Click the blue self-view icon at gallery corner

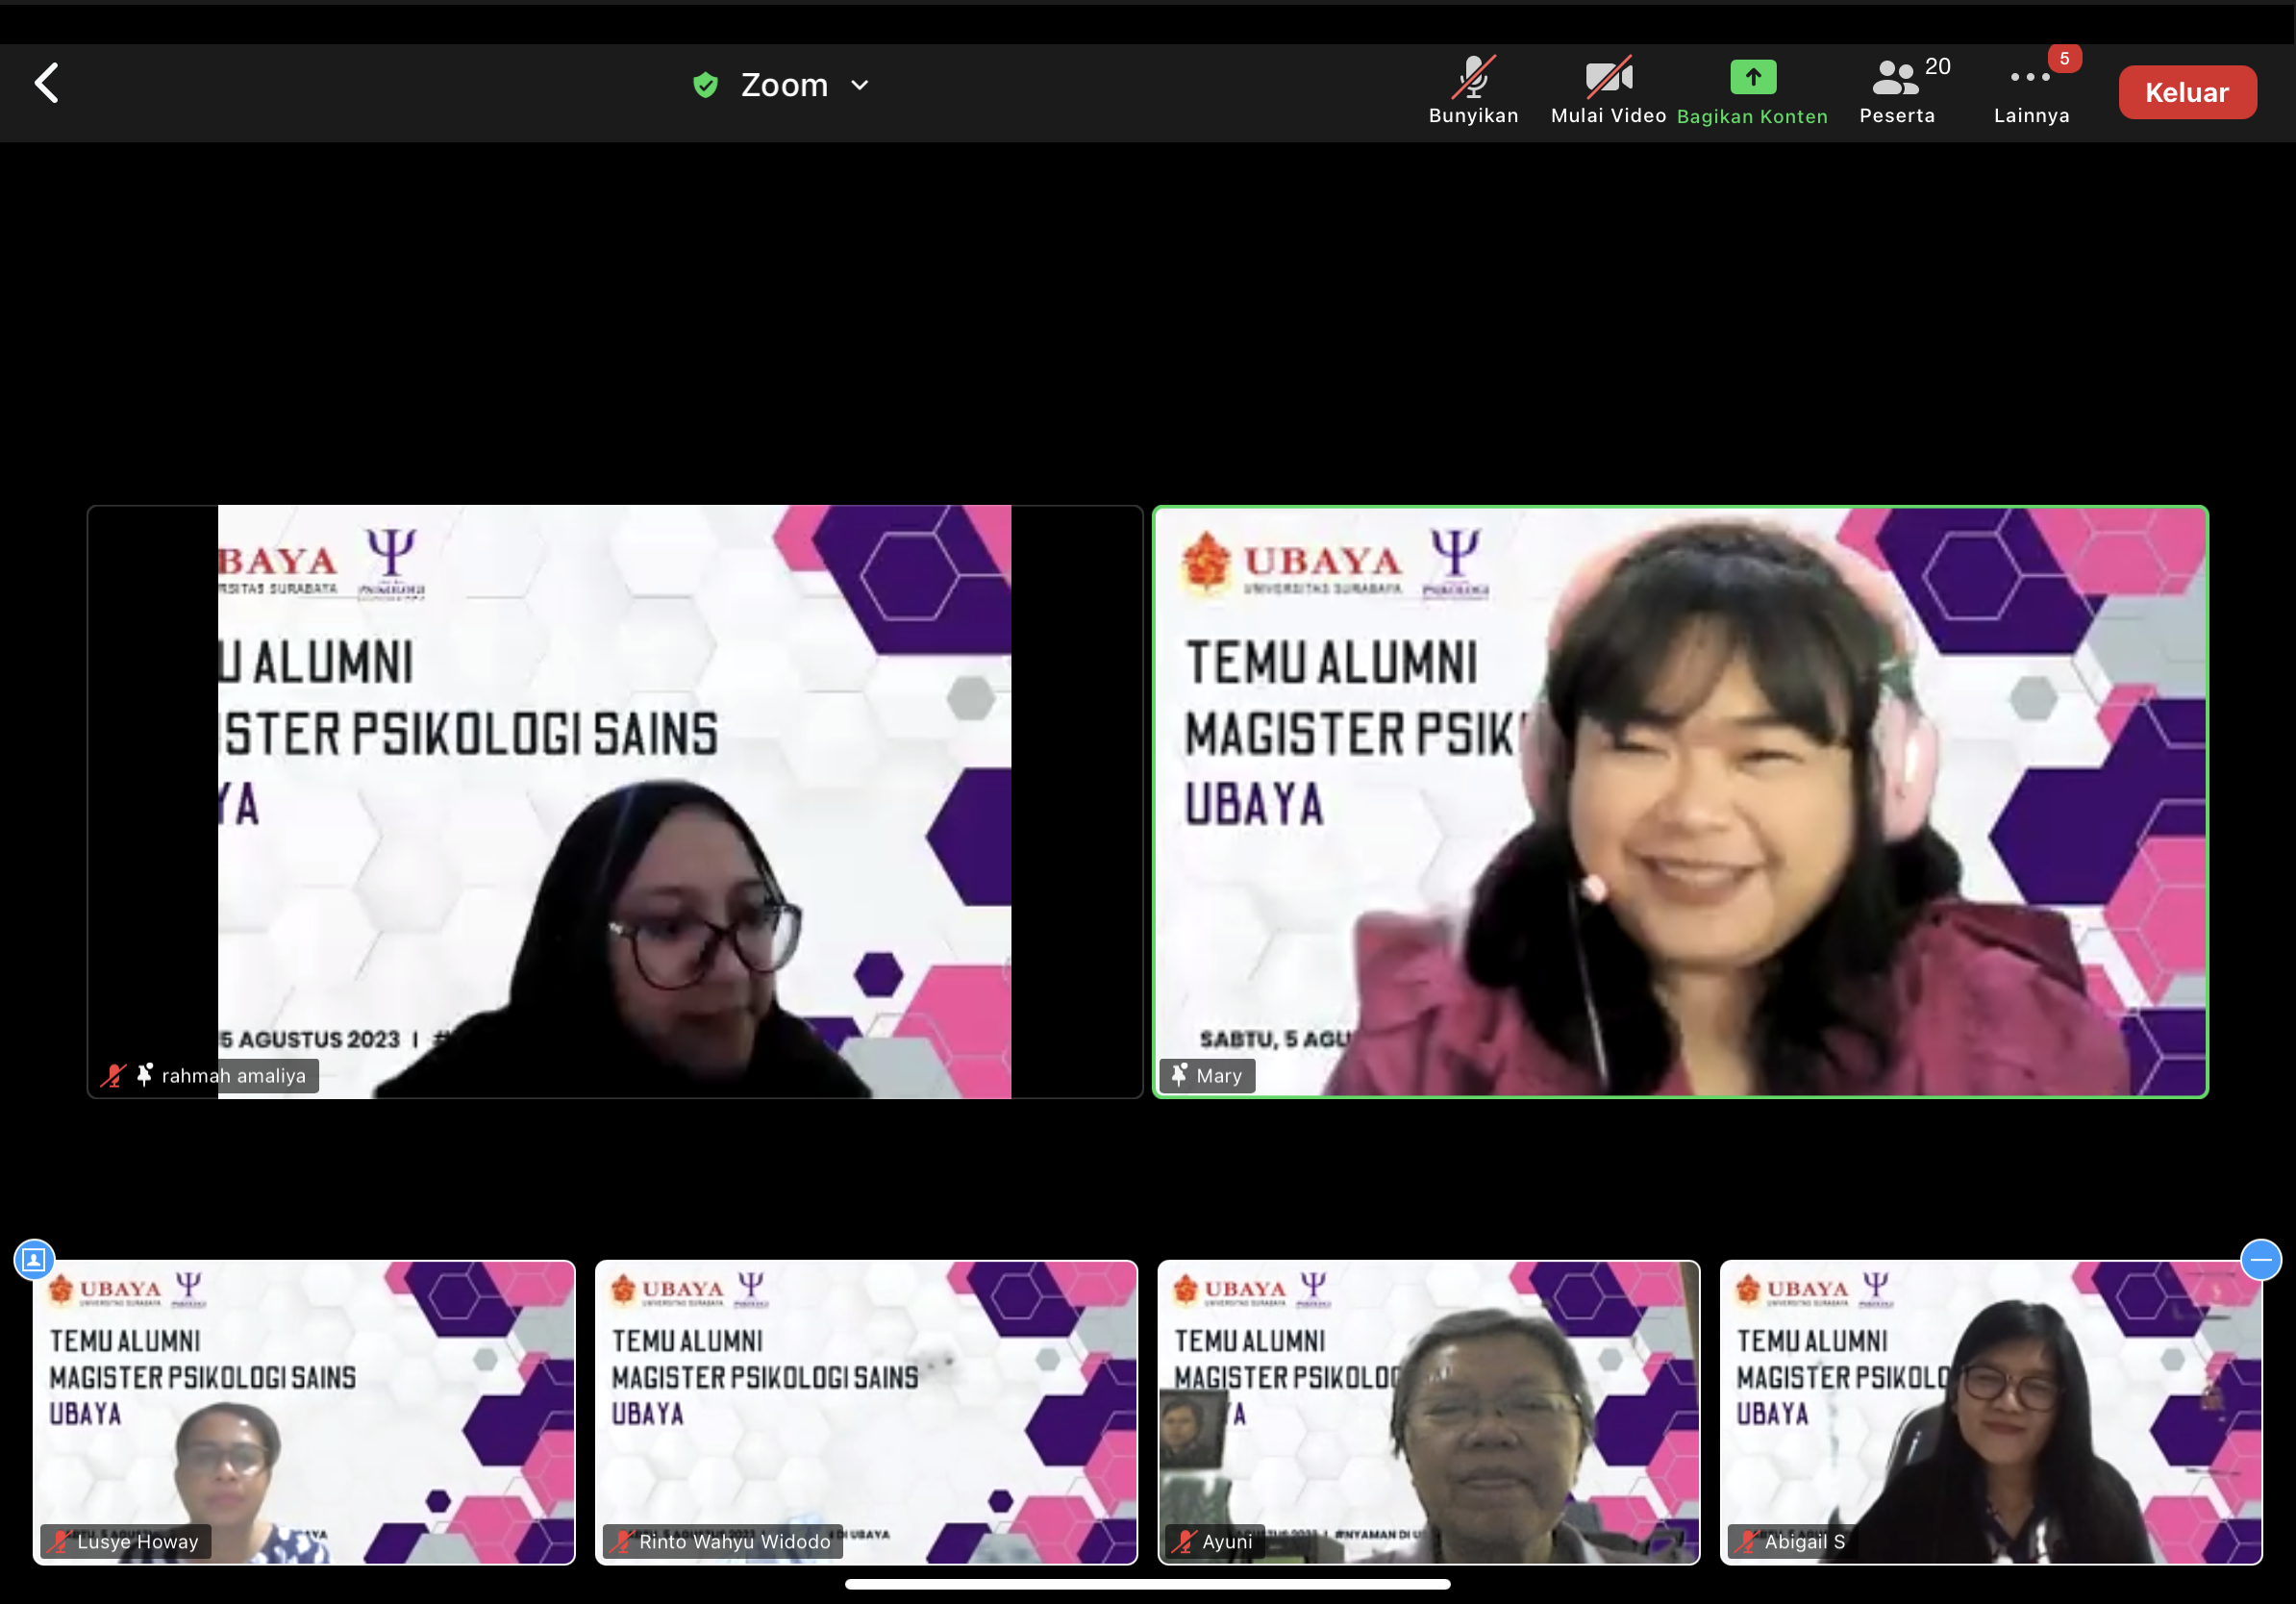pos(34,1259)
